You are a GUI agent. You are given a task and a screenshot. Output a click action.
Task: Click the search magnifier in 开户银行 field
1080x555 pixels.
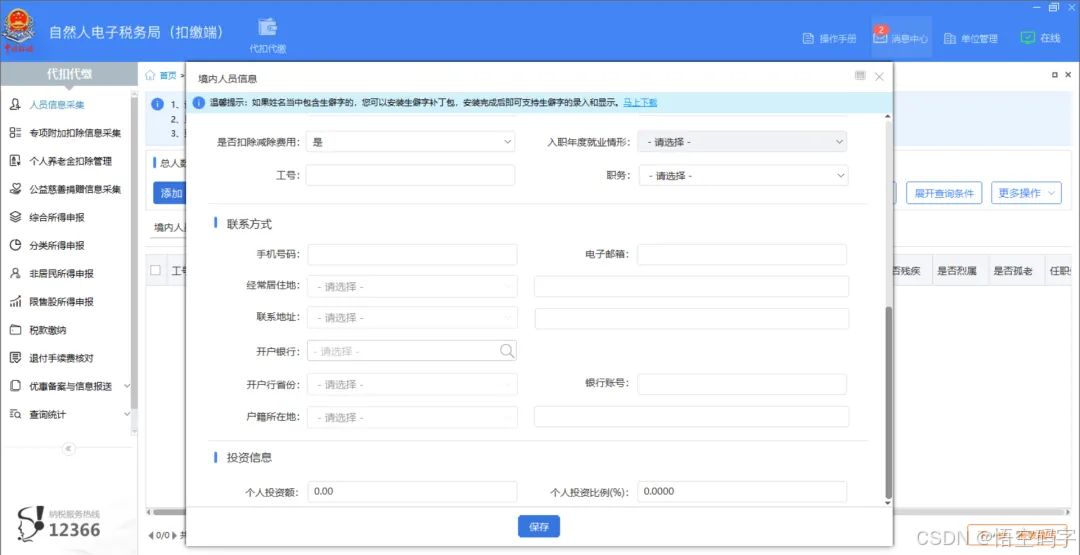click(x=507, y=351)
